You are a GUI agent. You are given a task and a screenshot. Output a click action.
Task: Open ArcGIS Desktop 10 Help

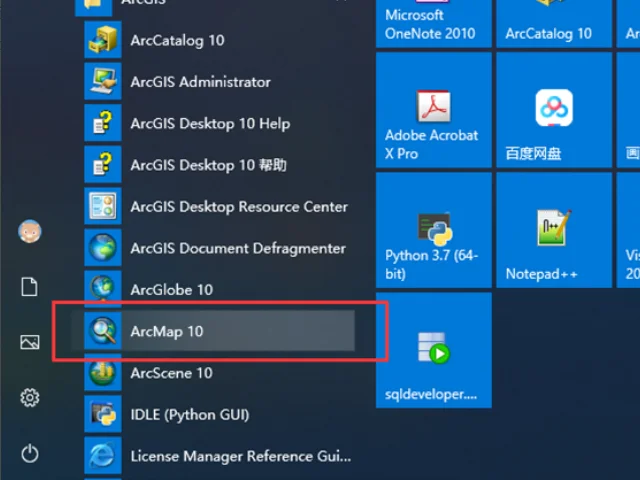pyautogui.click(x=209, y=124)
